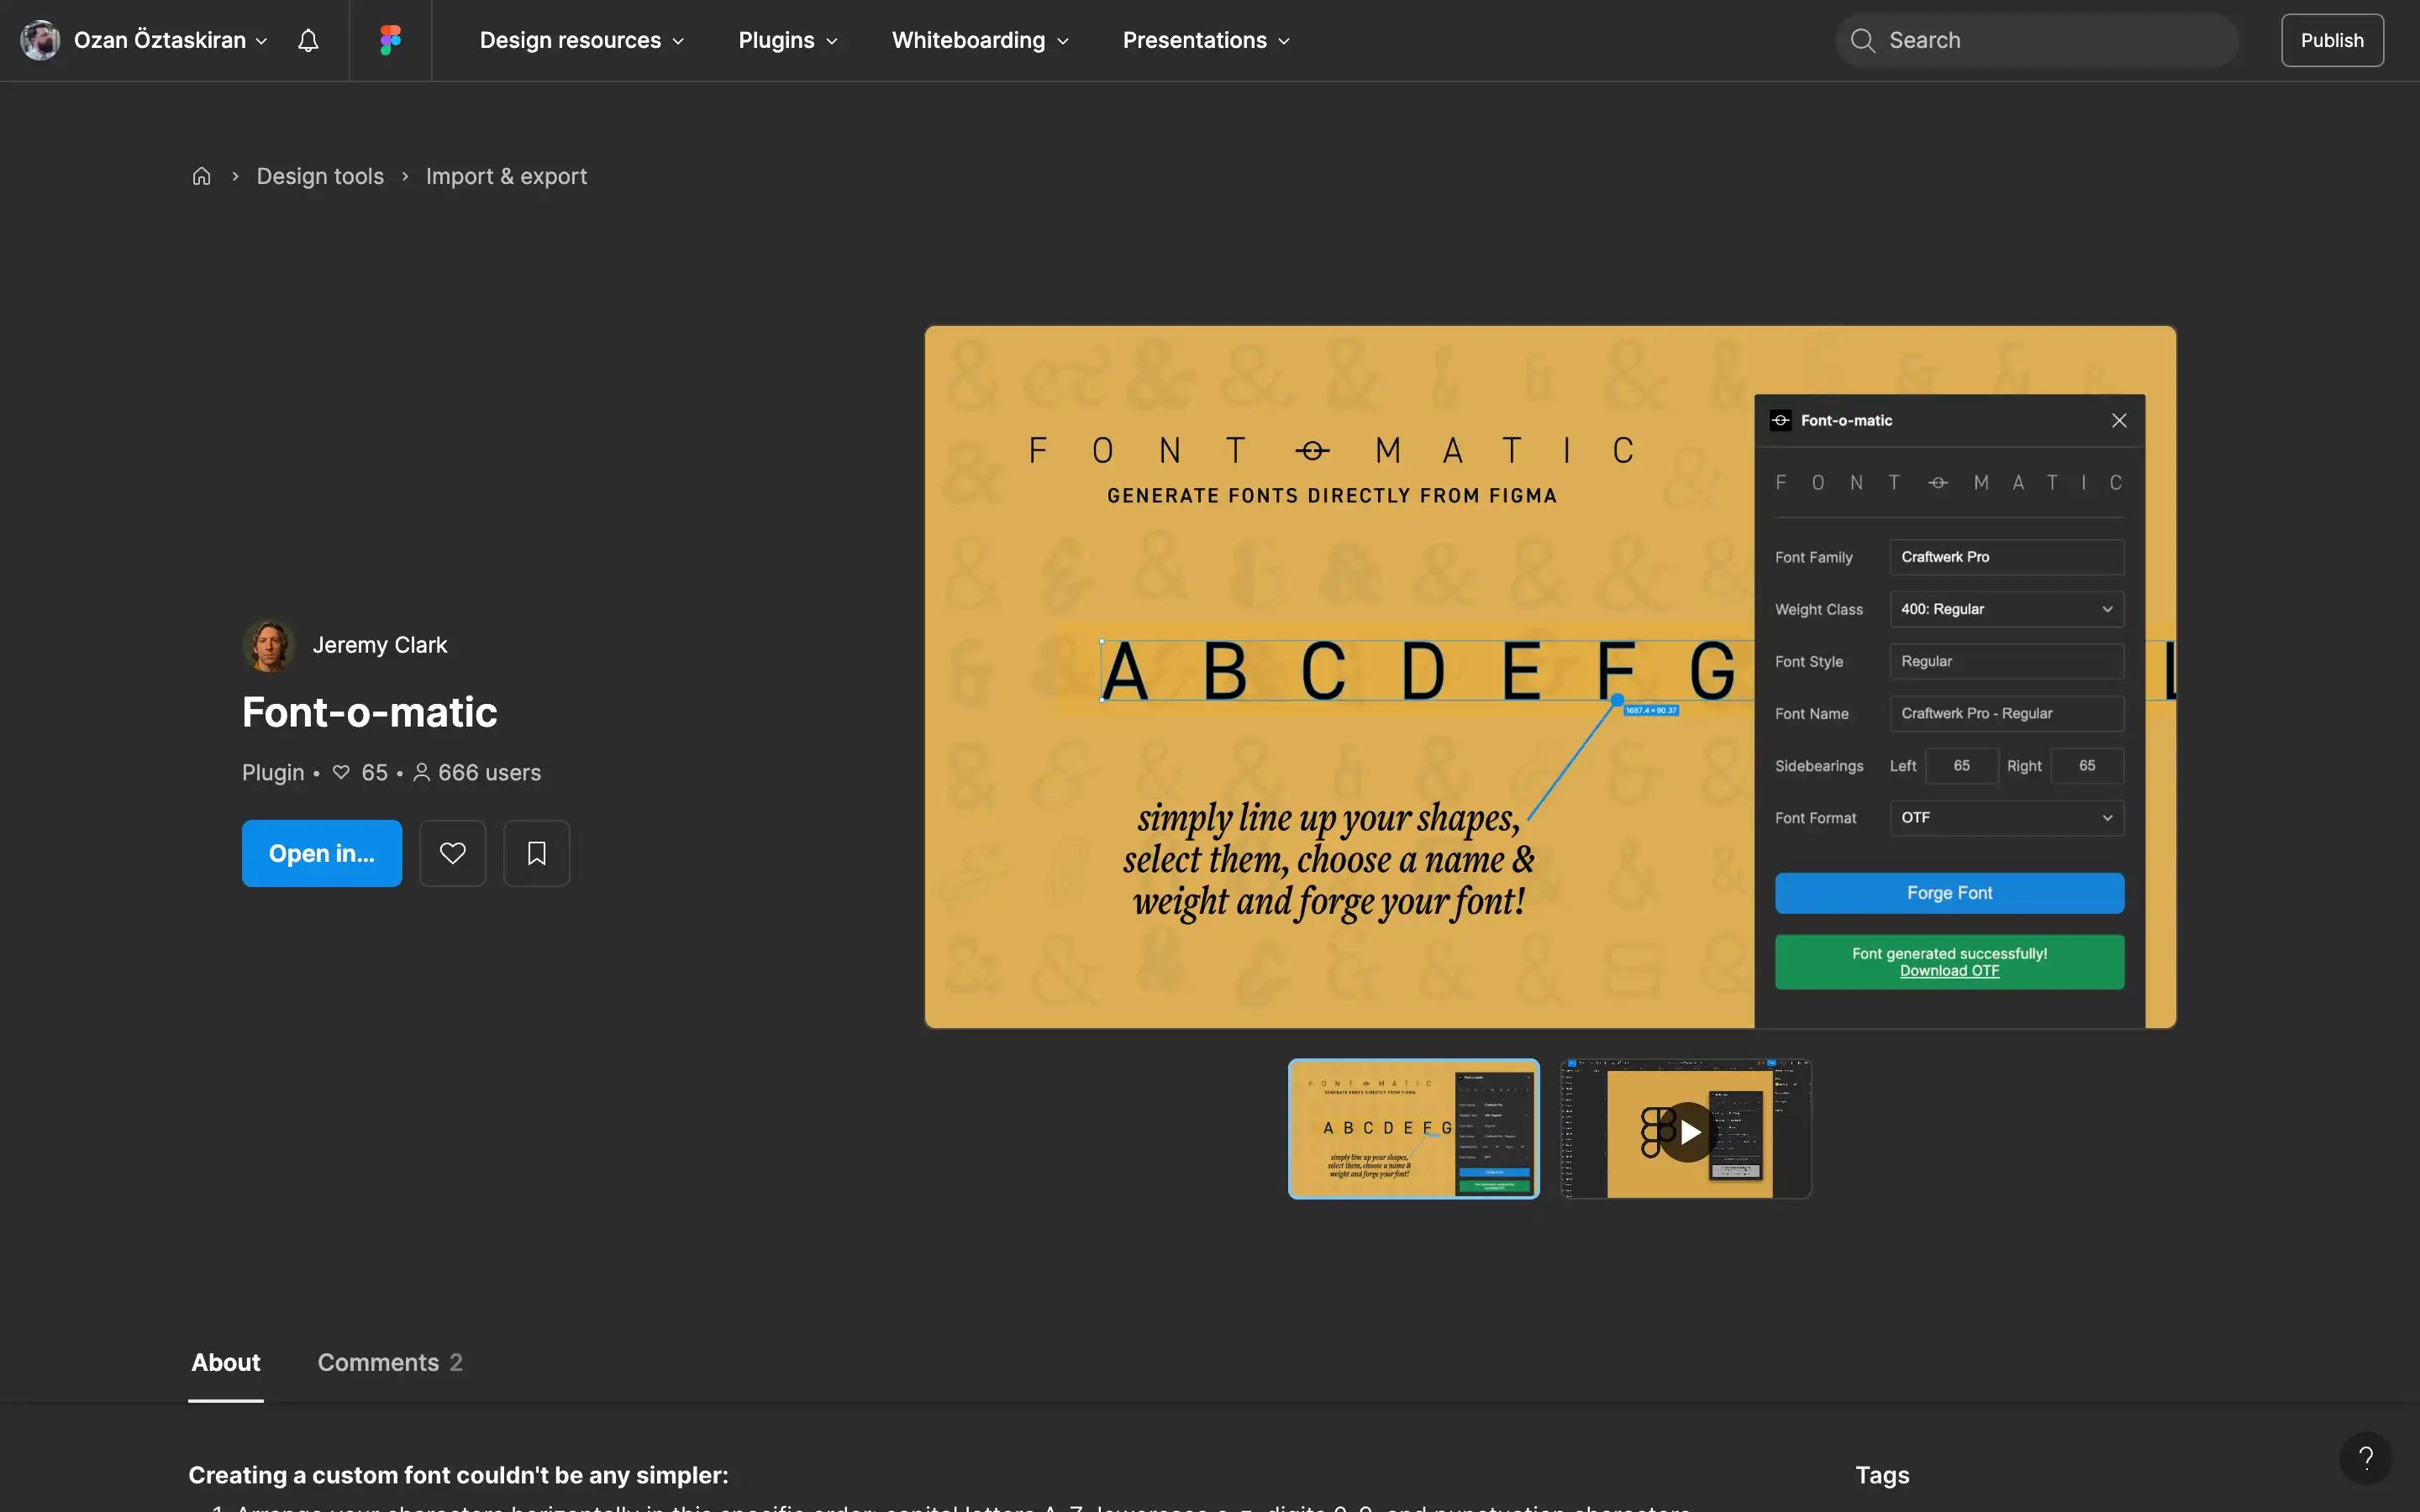2420x1512 pixels.
Task: Switch to the Comments tab
Action: (x=390, y=1362)
